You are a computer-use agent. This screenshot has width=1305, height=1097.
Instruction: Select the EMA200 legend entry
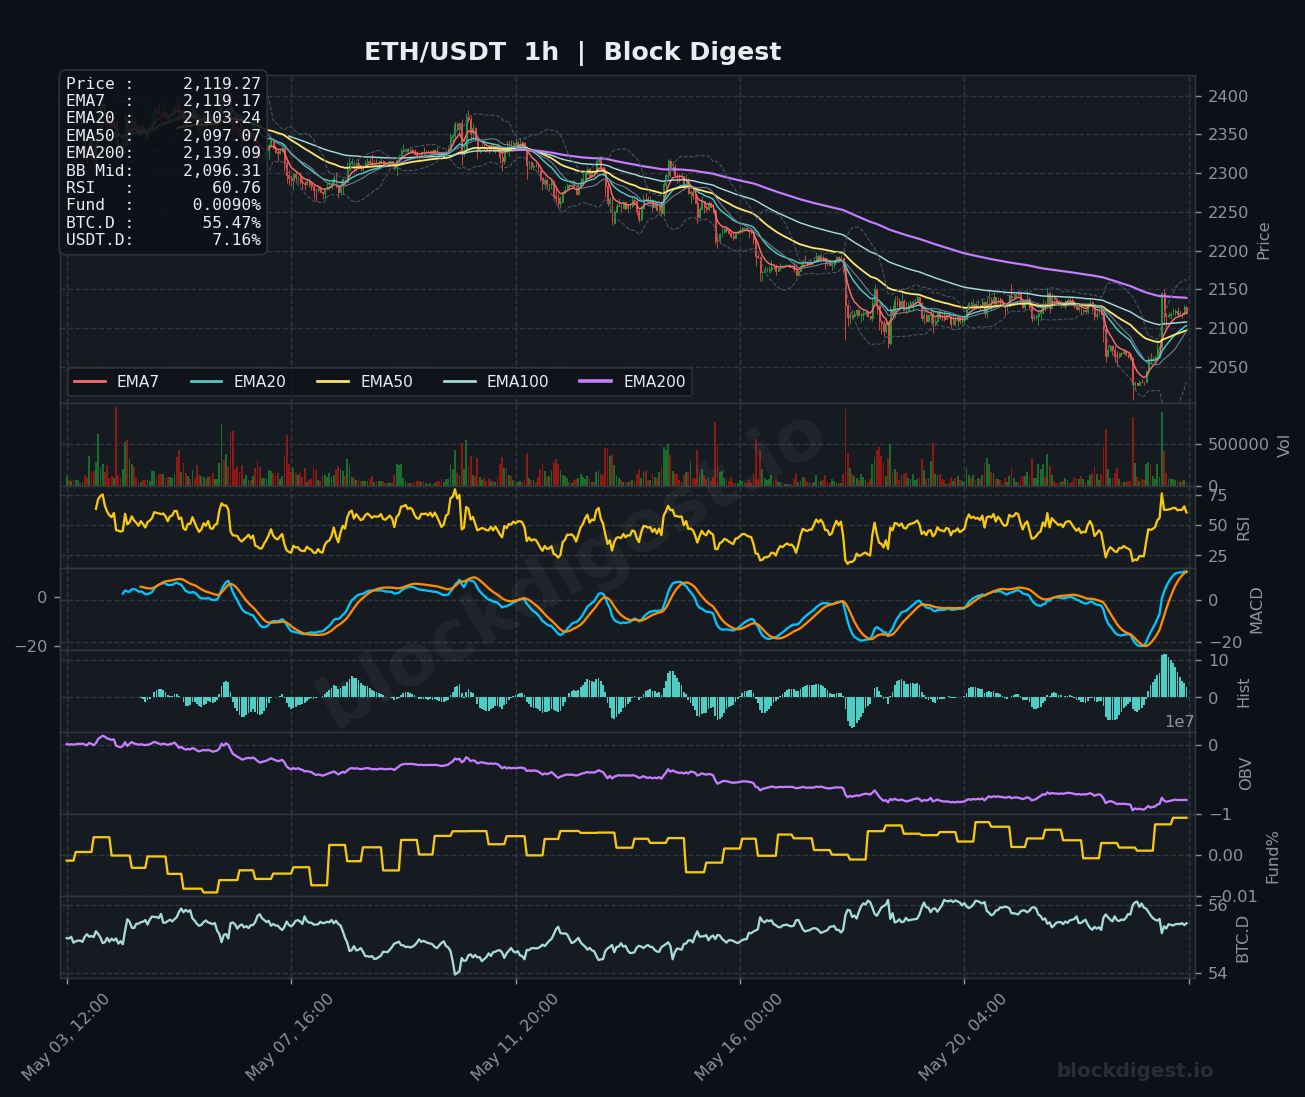click(633, 382)
